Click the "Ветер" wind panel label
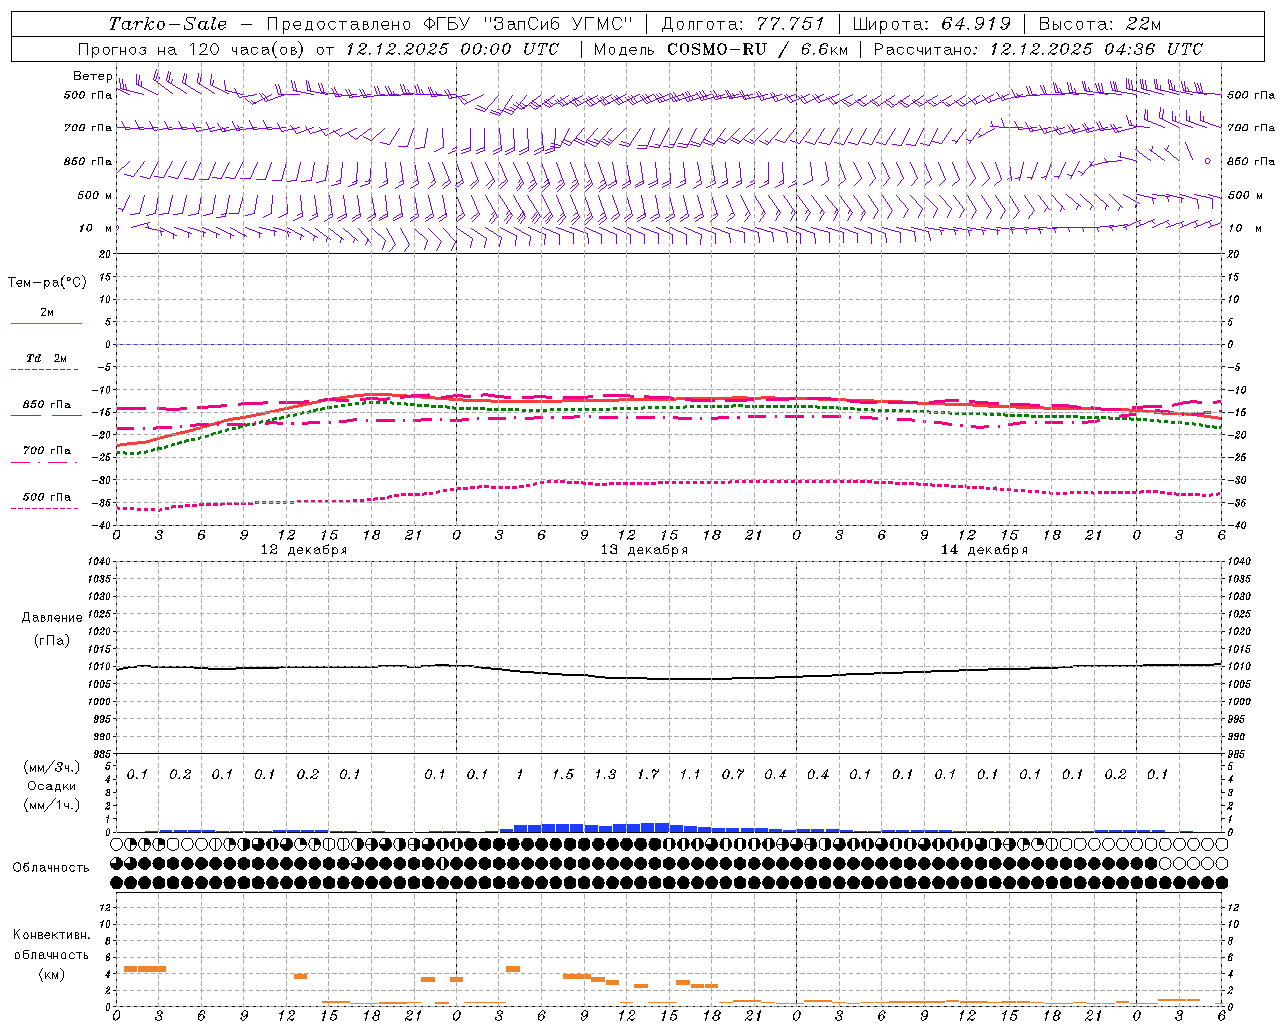Screen dimensions: 1280x1024 coord(92,76)
